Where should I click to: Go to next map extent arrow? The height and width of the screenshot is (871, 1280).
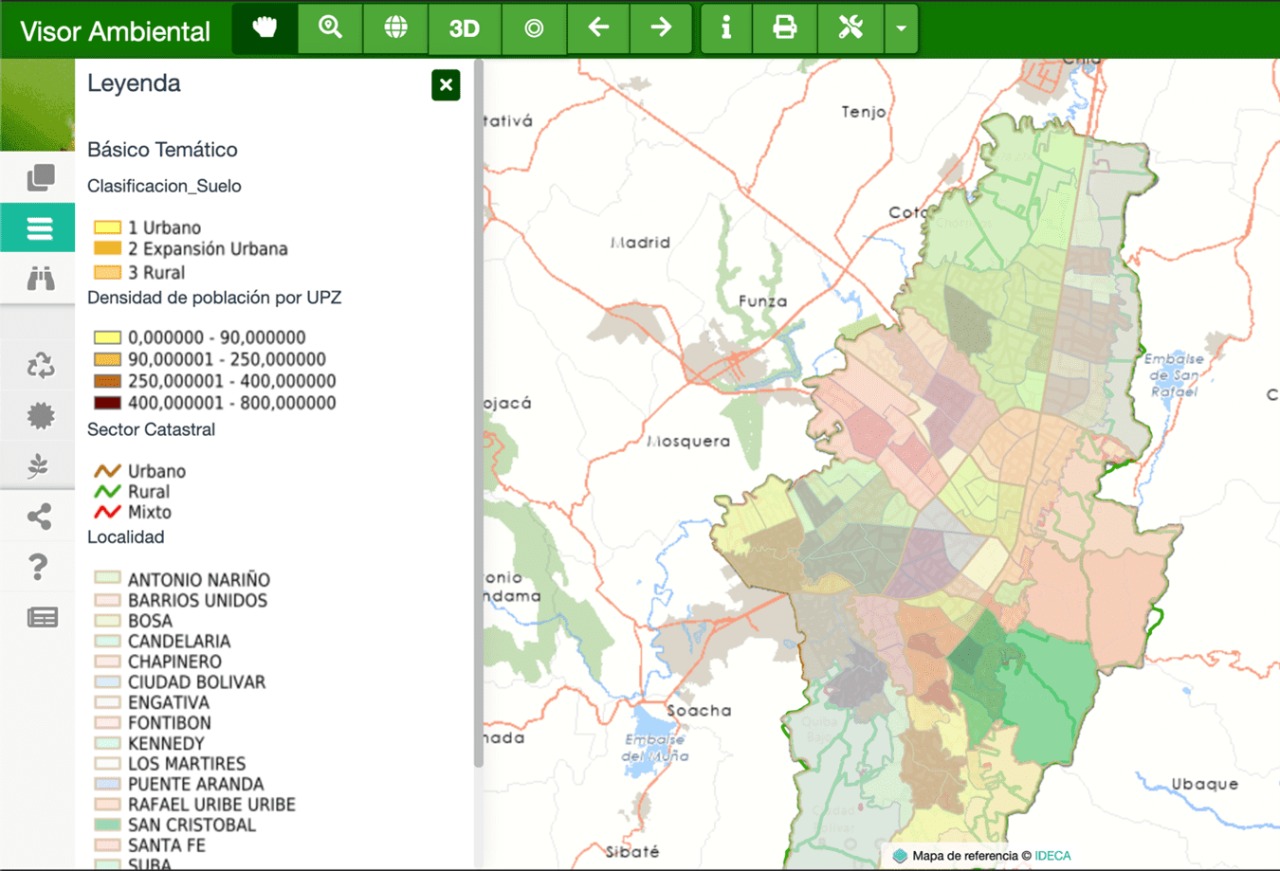point(661,28)
